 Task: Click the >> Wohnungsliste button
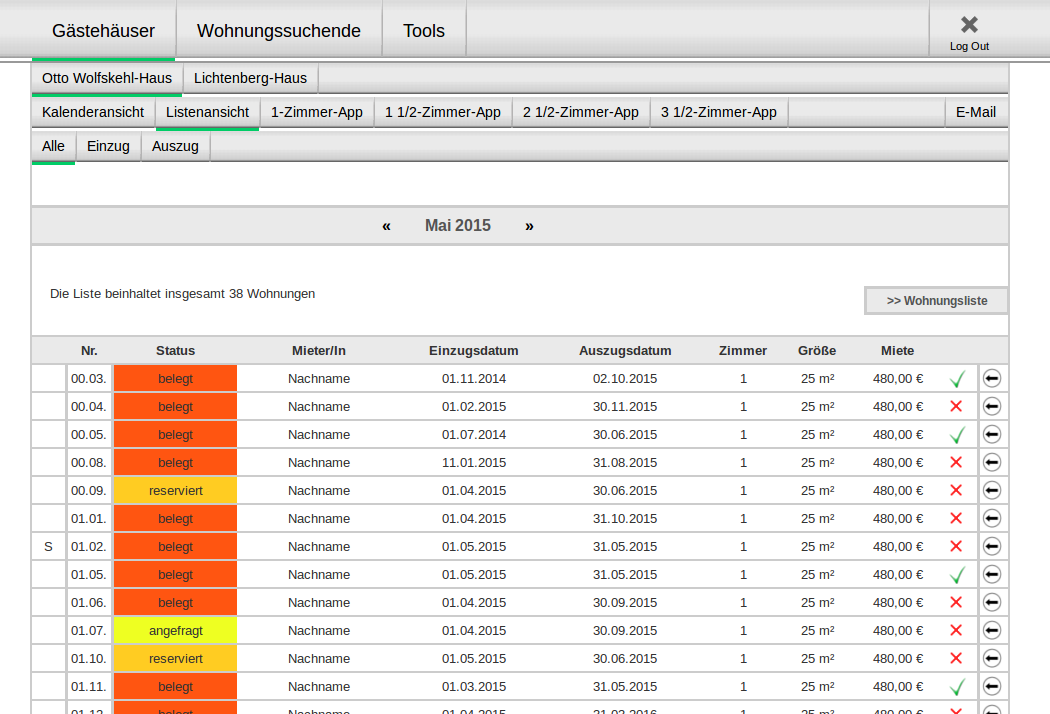point(936,301)
